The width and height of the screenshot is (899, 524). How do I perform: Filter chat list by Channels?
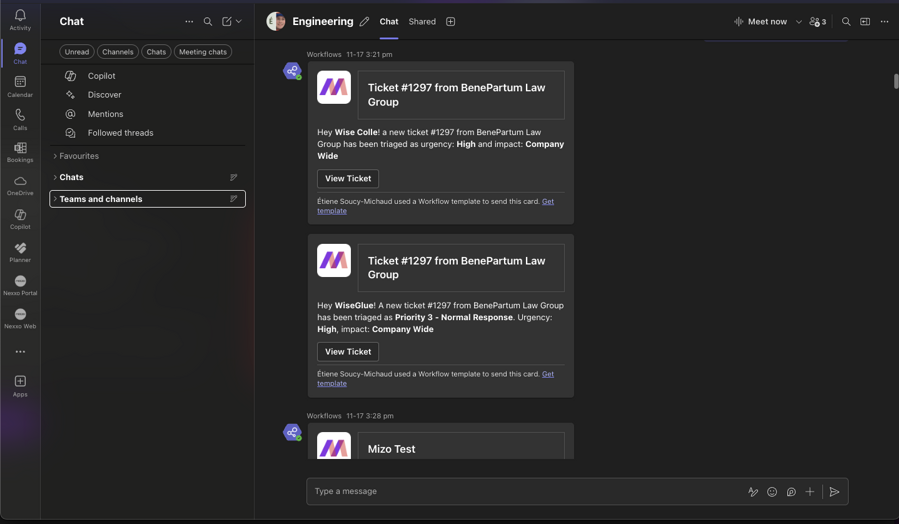(x=118, y=52)
